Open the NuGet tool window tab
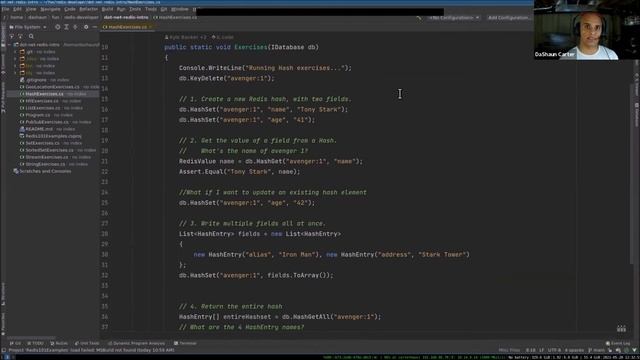This screenshot has width=640, height=360. pos(59,343)
